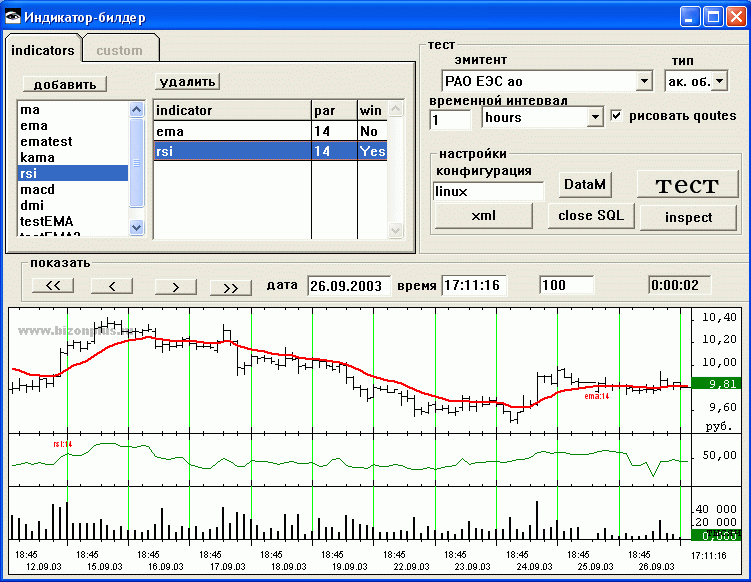751x582 pixels.
Task: Select macd in the indicator list
Action: 37,190
